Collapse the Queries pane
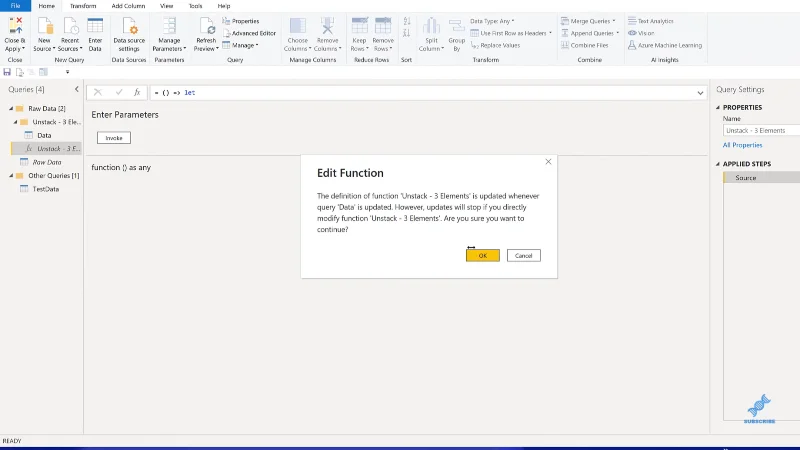The width and height of the screenshot is (800, 450). pos(77,89)
